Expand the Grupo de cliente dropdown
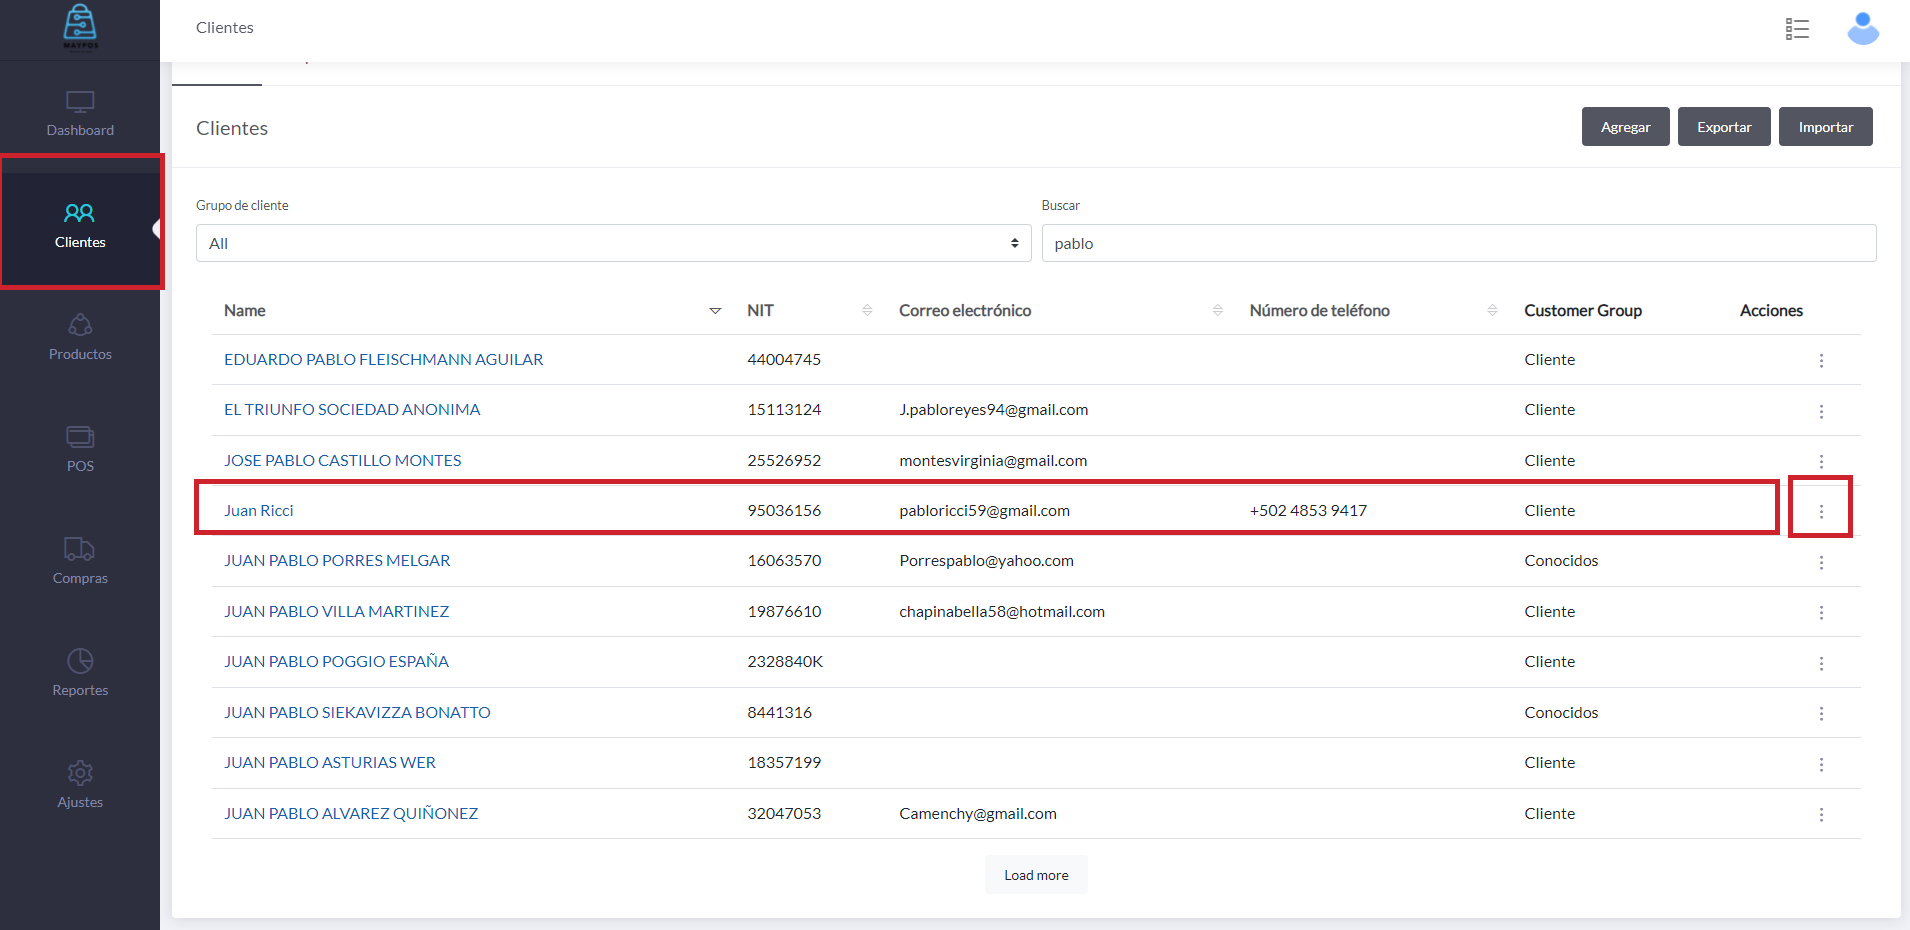The width and height of the screenshot is (1910, 930). [x=613, y=243]
